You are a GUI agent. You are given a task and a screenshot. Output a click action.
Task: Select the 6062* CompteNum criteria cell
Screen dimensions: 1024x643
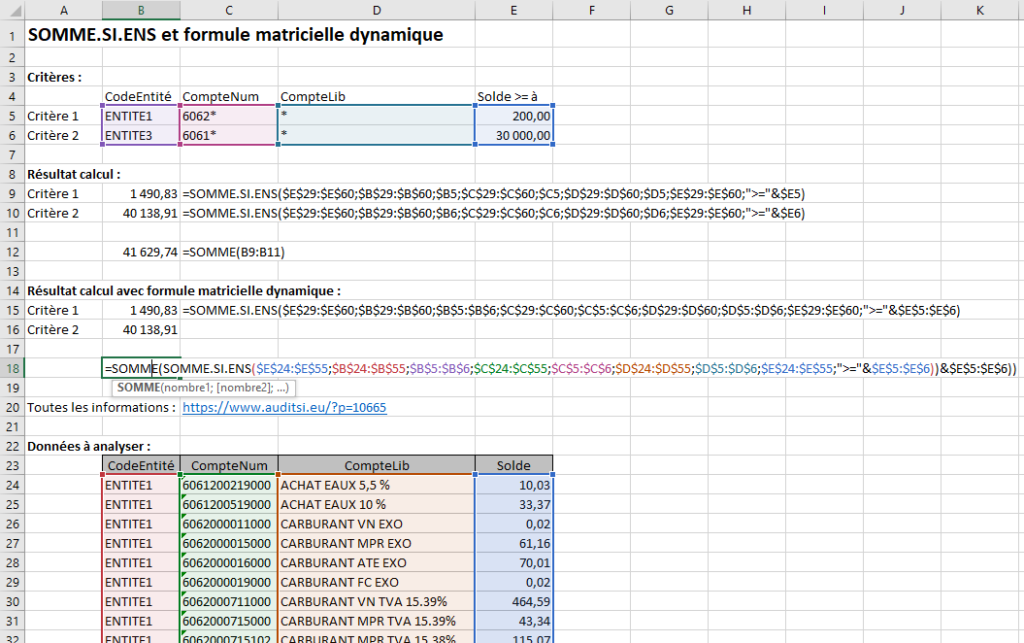(228, 116)
